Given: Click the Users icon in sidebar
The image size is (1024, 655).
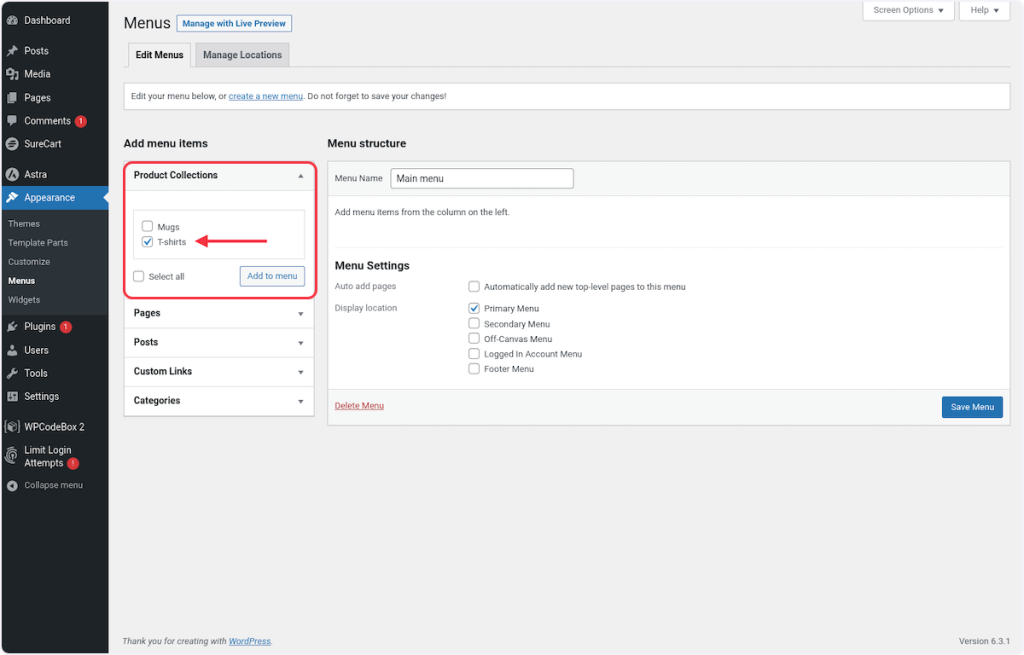Looking at the screenshot, I should tap(12, 351).
